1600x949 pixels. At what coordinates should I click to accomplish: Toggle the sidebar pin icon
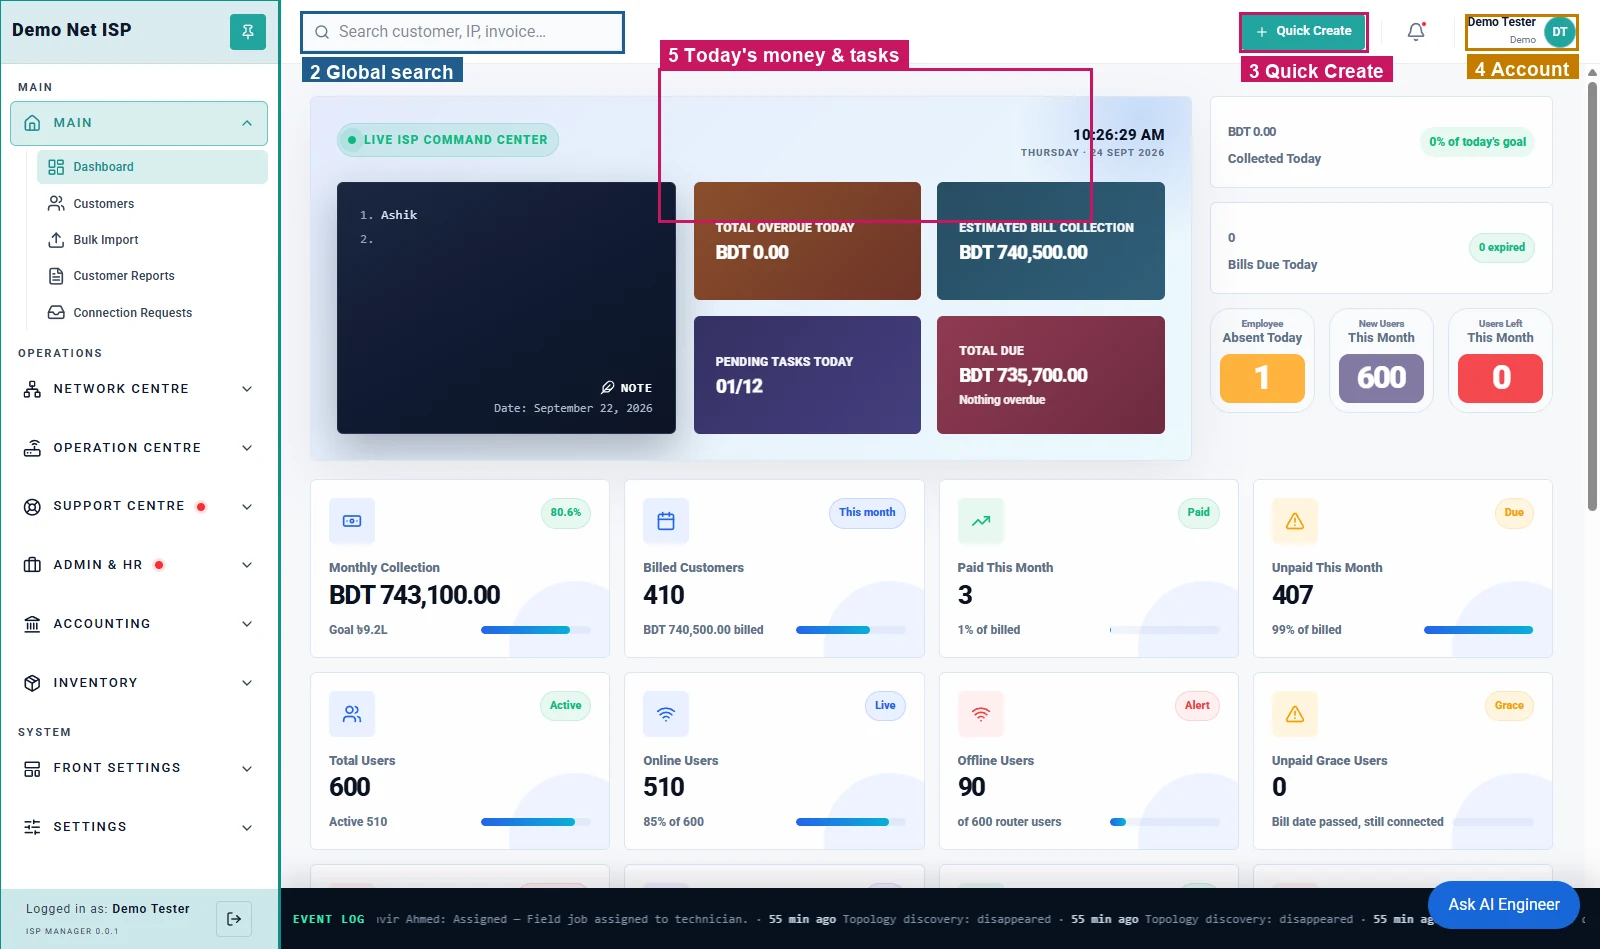click(x=248, y=32)
